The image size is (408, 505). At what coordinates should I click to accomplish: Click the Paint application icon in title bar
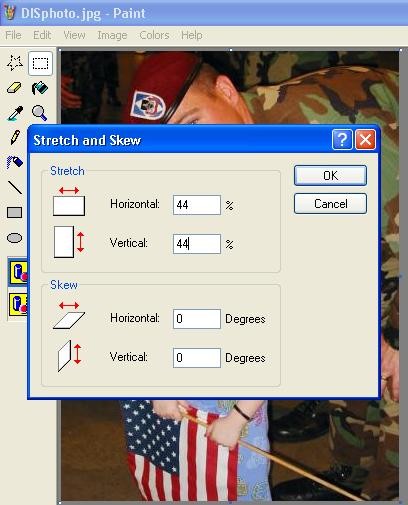pos(10,13)
